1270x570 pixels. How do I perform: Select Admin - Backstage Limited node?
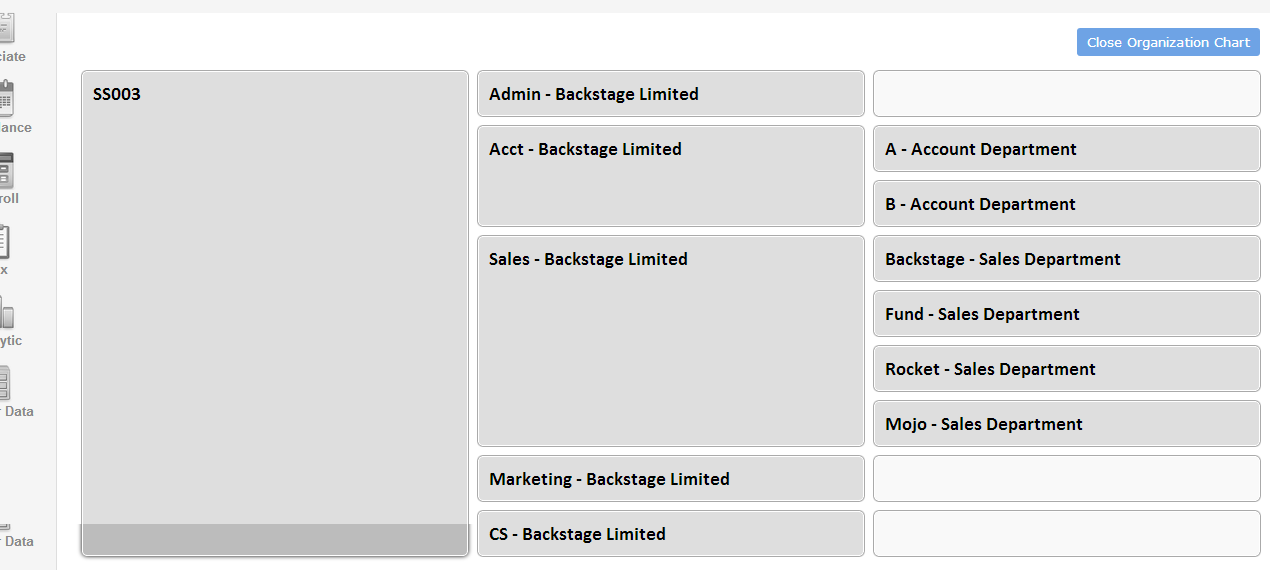click(671, 93)
